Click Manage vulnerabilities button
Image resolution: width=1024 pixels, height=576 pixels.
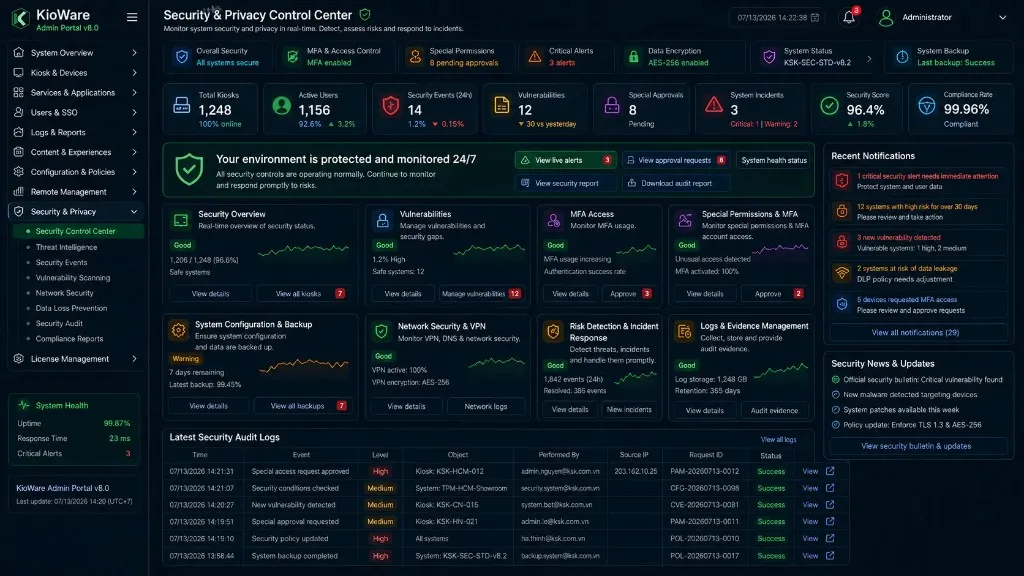click(481, 294)
